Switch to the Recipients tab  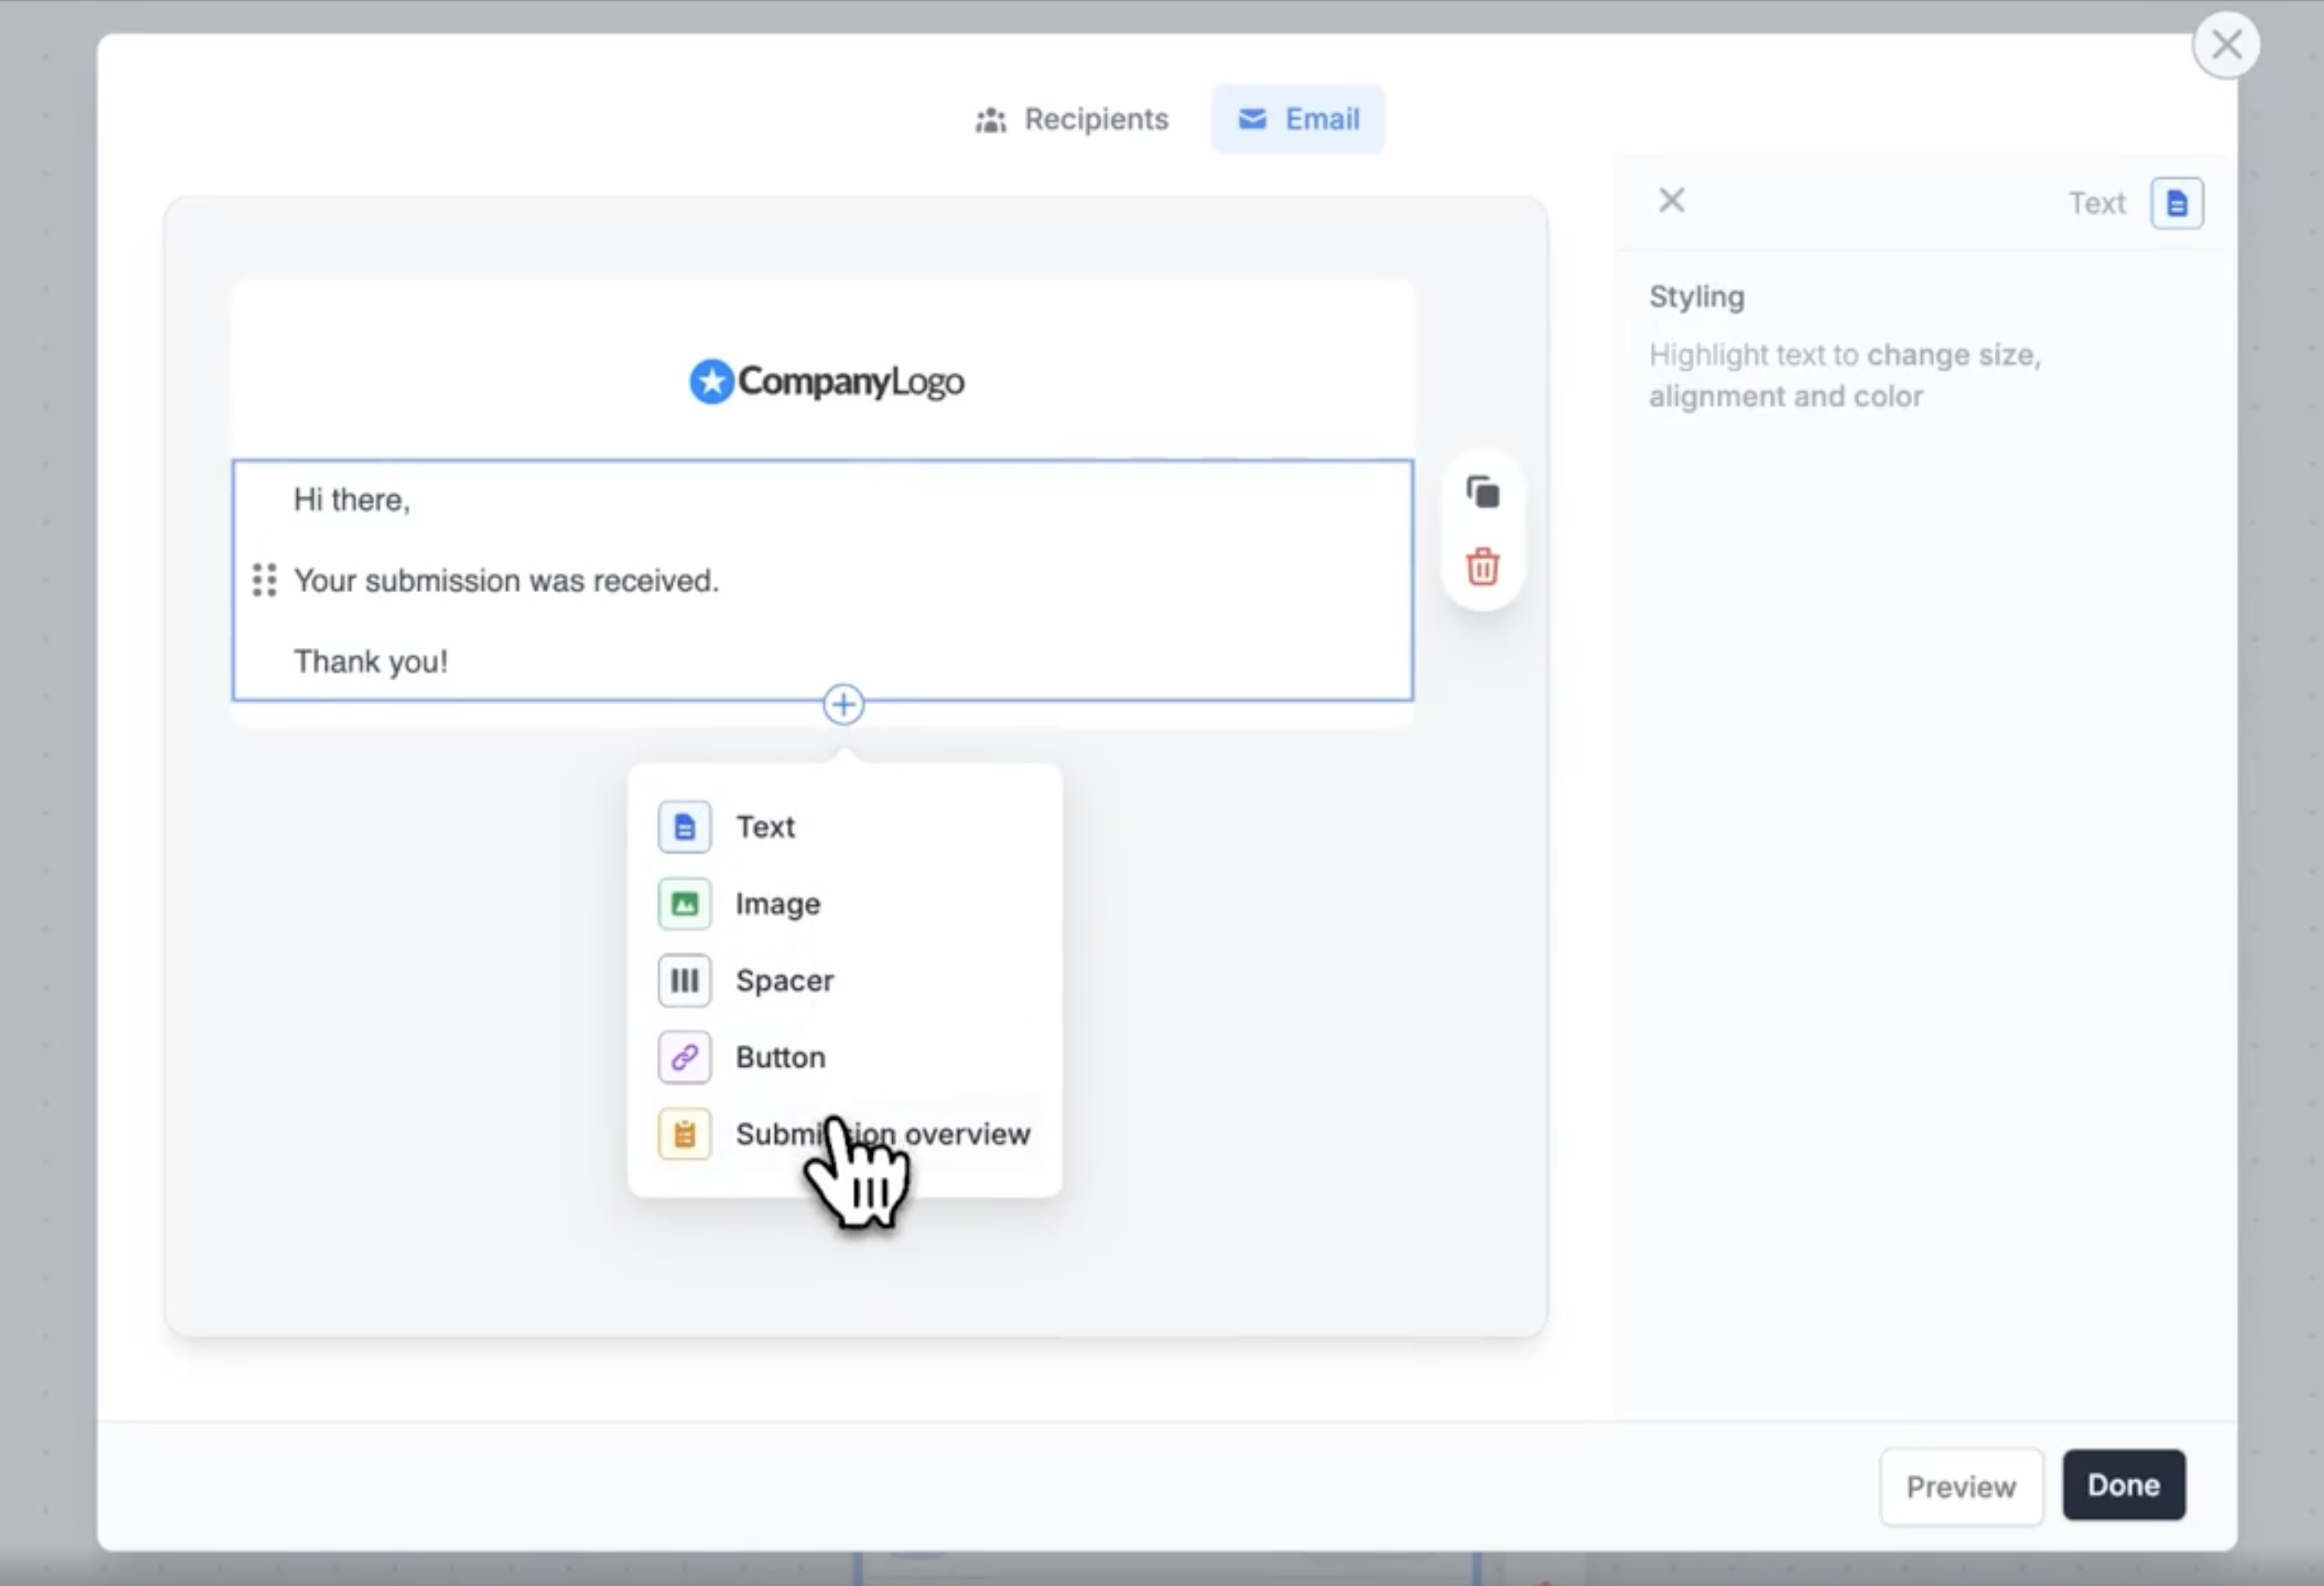pos(1072,119)
